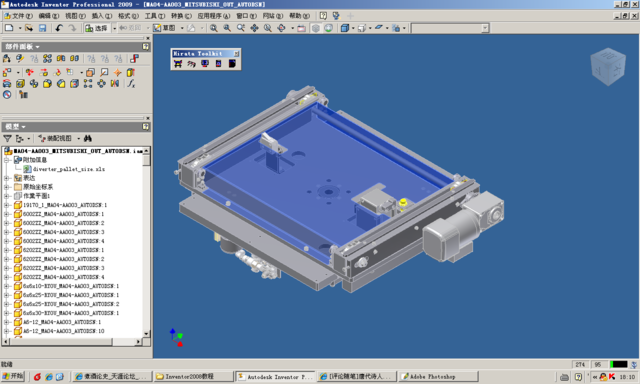The height and width of the screenshot is (384, 640).
Task: Click the Save floppy disk icon
Action: click(x=42, y=28)
